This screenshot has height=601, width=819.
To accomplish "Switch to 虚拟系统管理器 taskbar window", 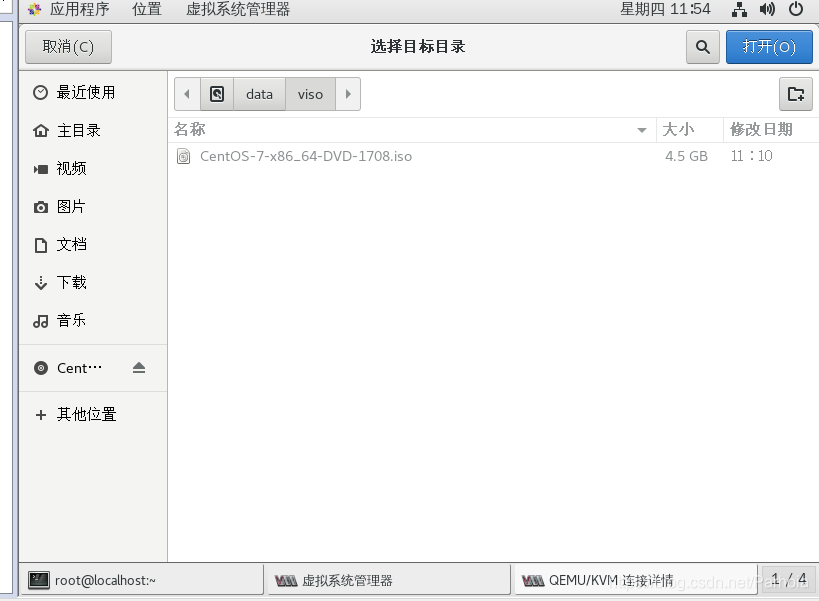I will [389, 580].
